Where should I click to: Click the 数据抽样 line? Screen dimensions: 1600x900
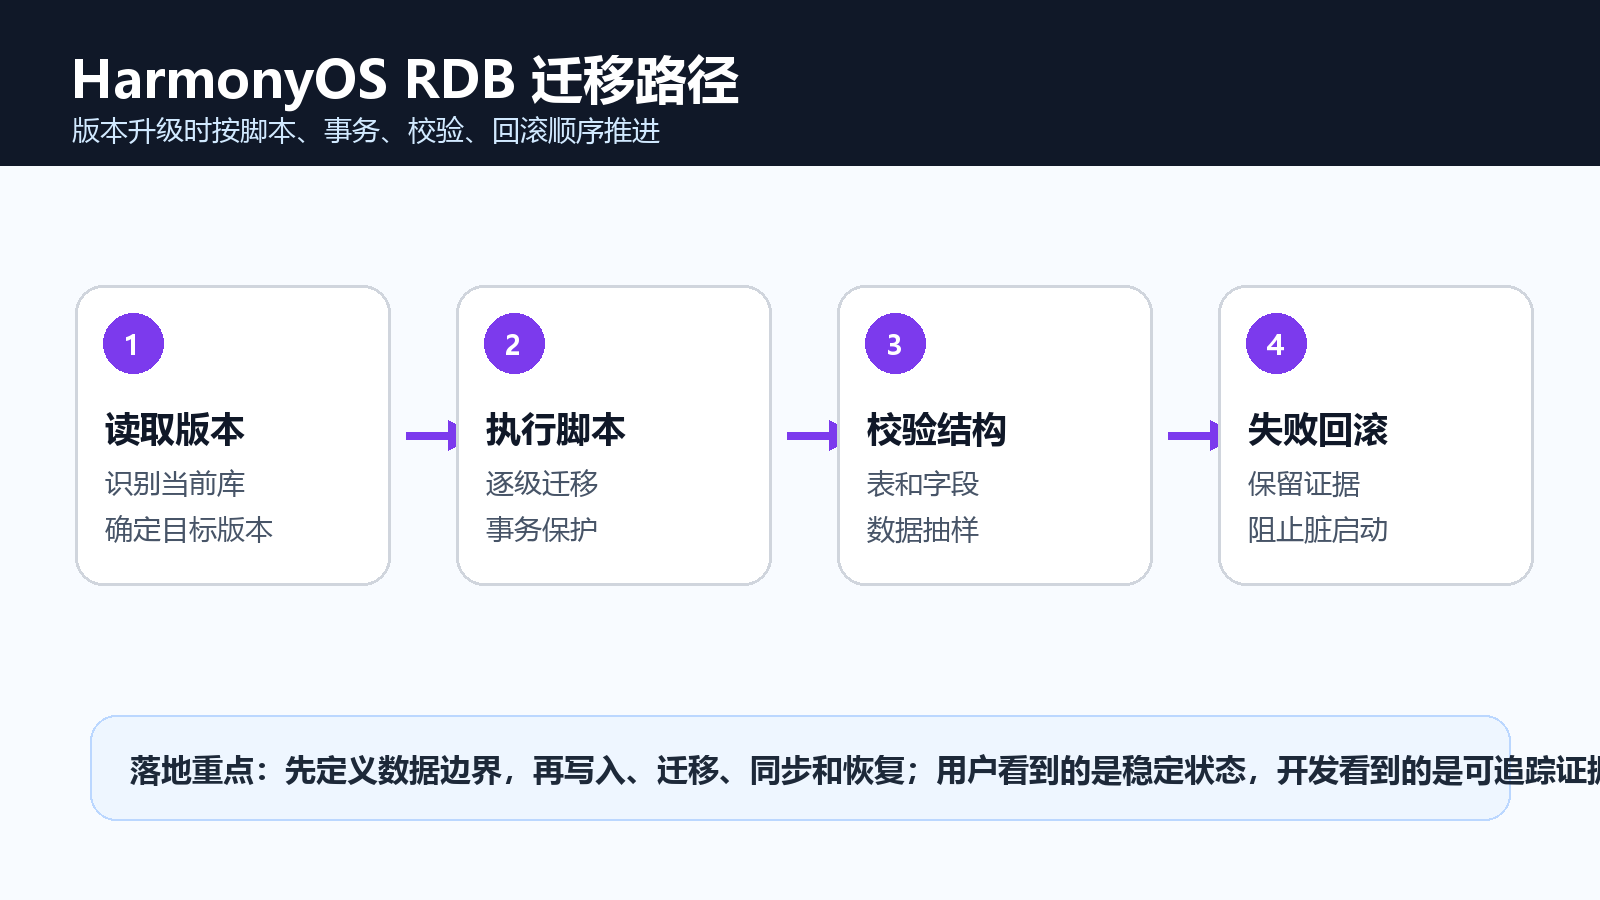click(923, 530)
